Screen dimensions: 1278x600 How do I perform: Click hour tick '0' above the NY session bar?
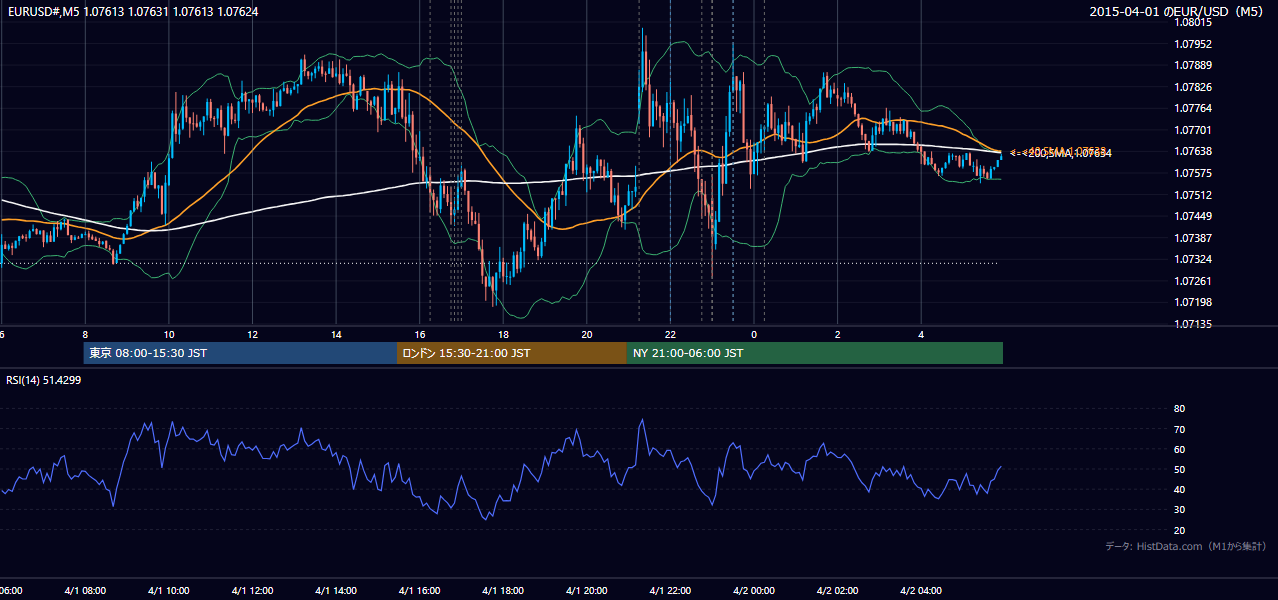755,335
